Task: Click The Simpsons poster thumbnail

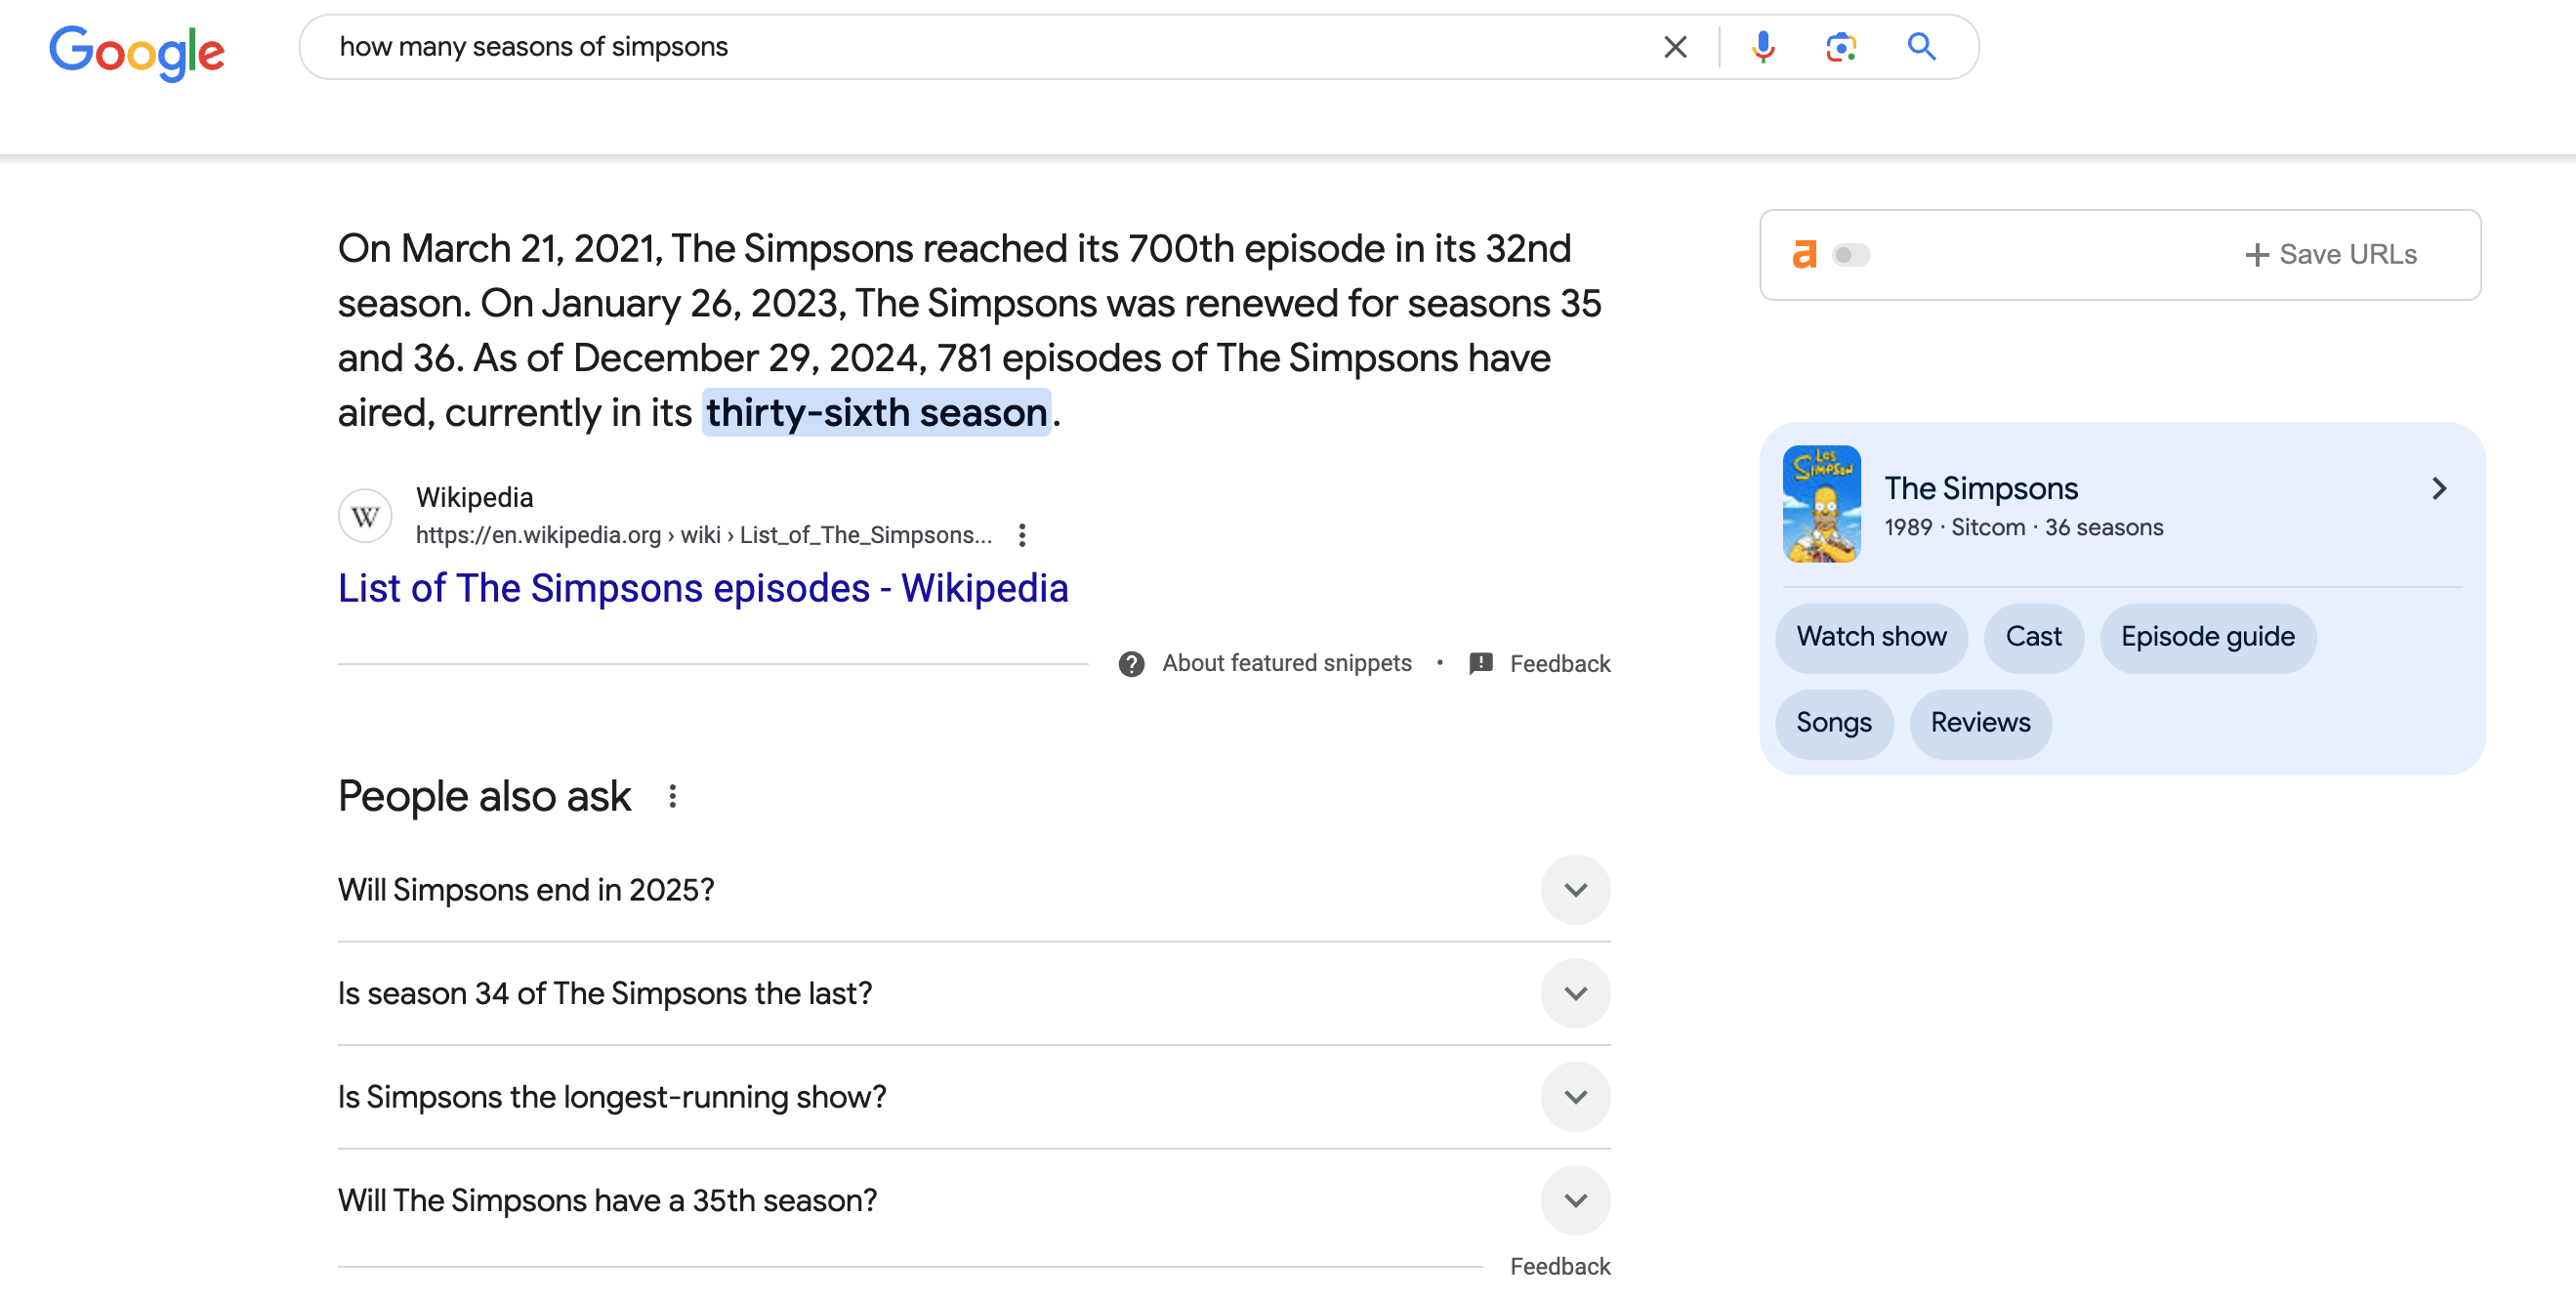Action: (x=1821, y=504)
